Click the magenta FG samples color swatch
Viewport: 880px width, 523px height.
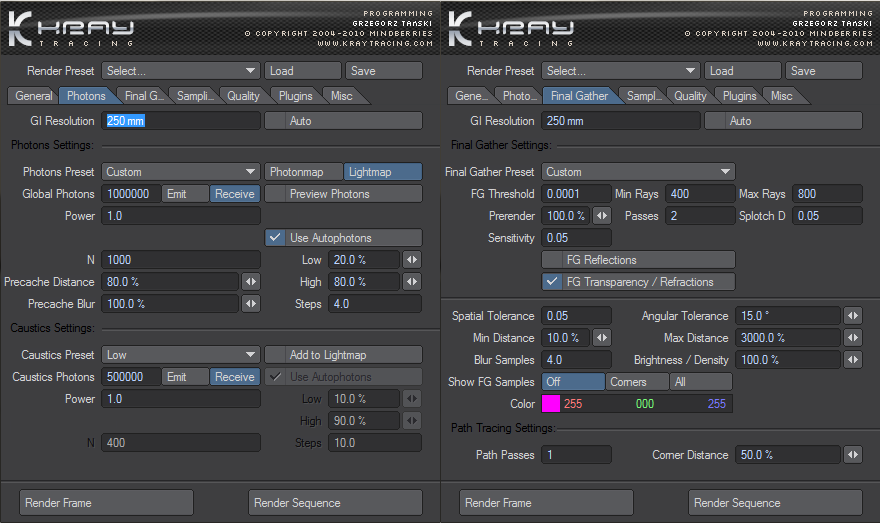point(550,404)
